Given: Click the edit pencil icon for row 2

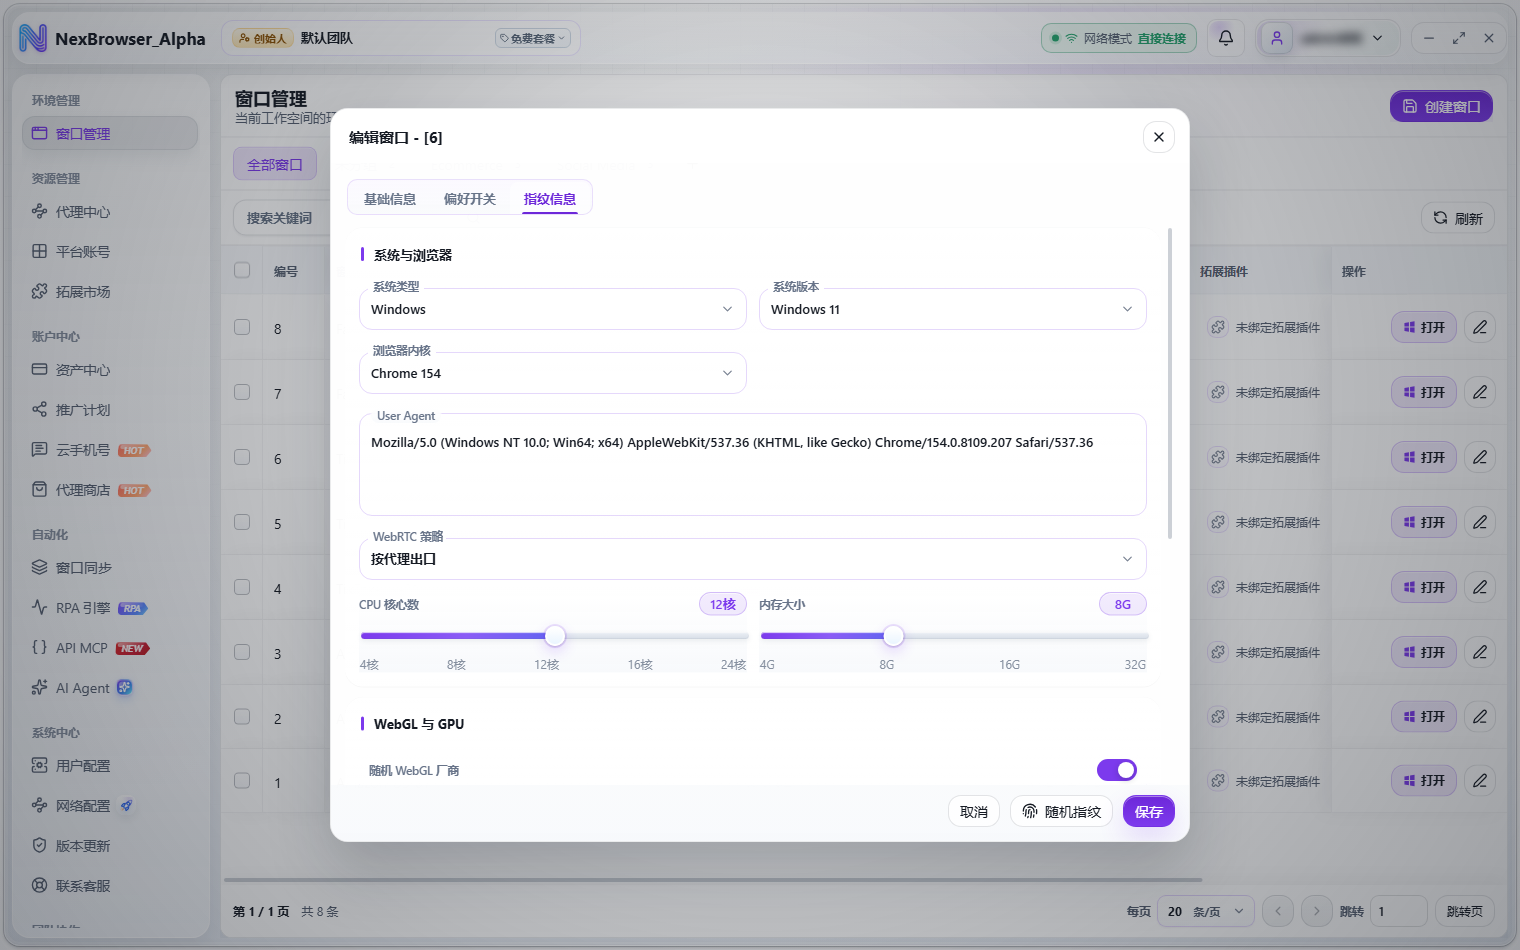Looking at the screenshot, I should [x=1480, y=717].
